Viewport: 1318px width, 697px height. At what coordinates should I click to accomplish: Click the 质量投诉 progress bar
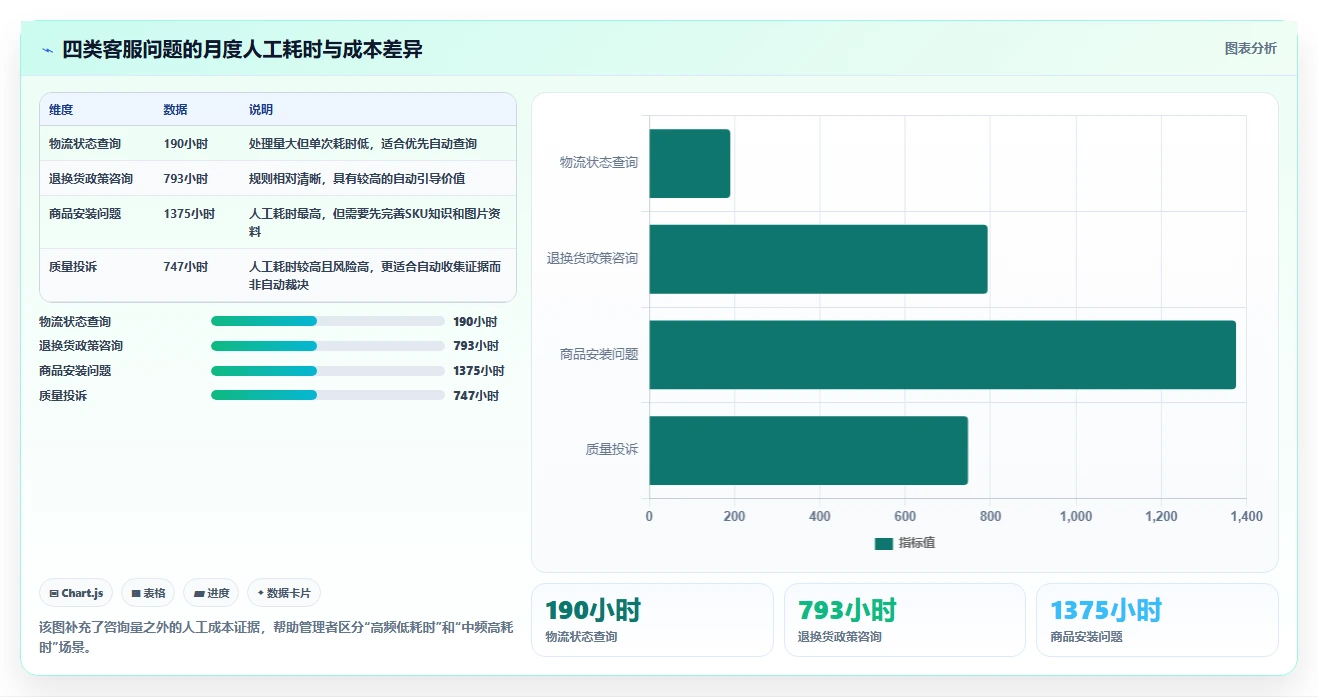click(328, 395)
